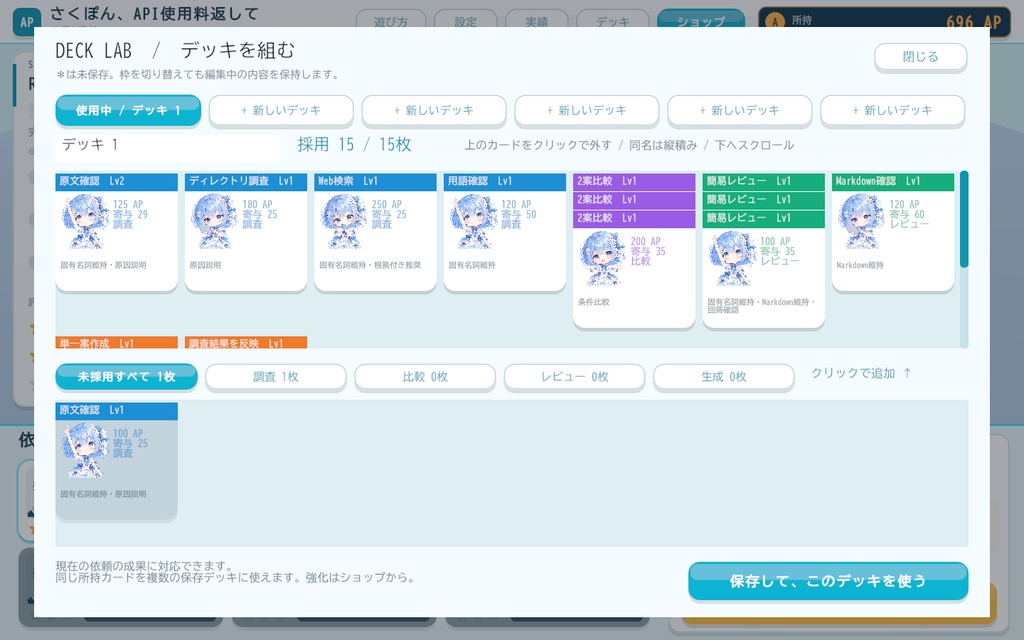Image resolution: width=1024 pixels, height=640 pixels.
Task: Filter cards by 比較 0枚
Action: 425,377
